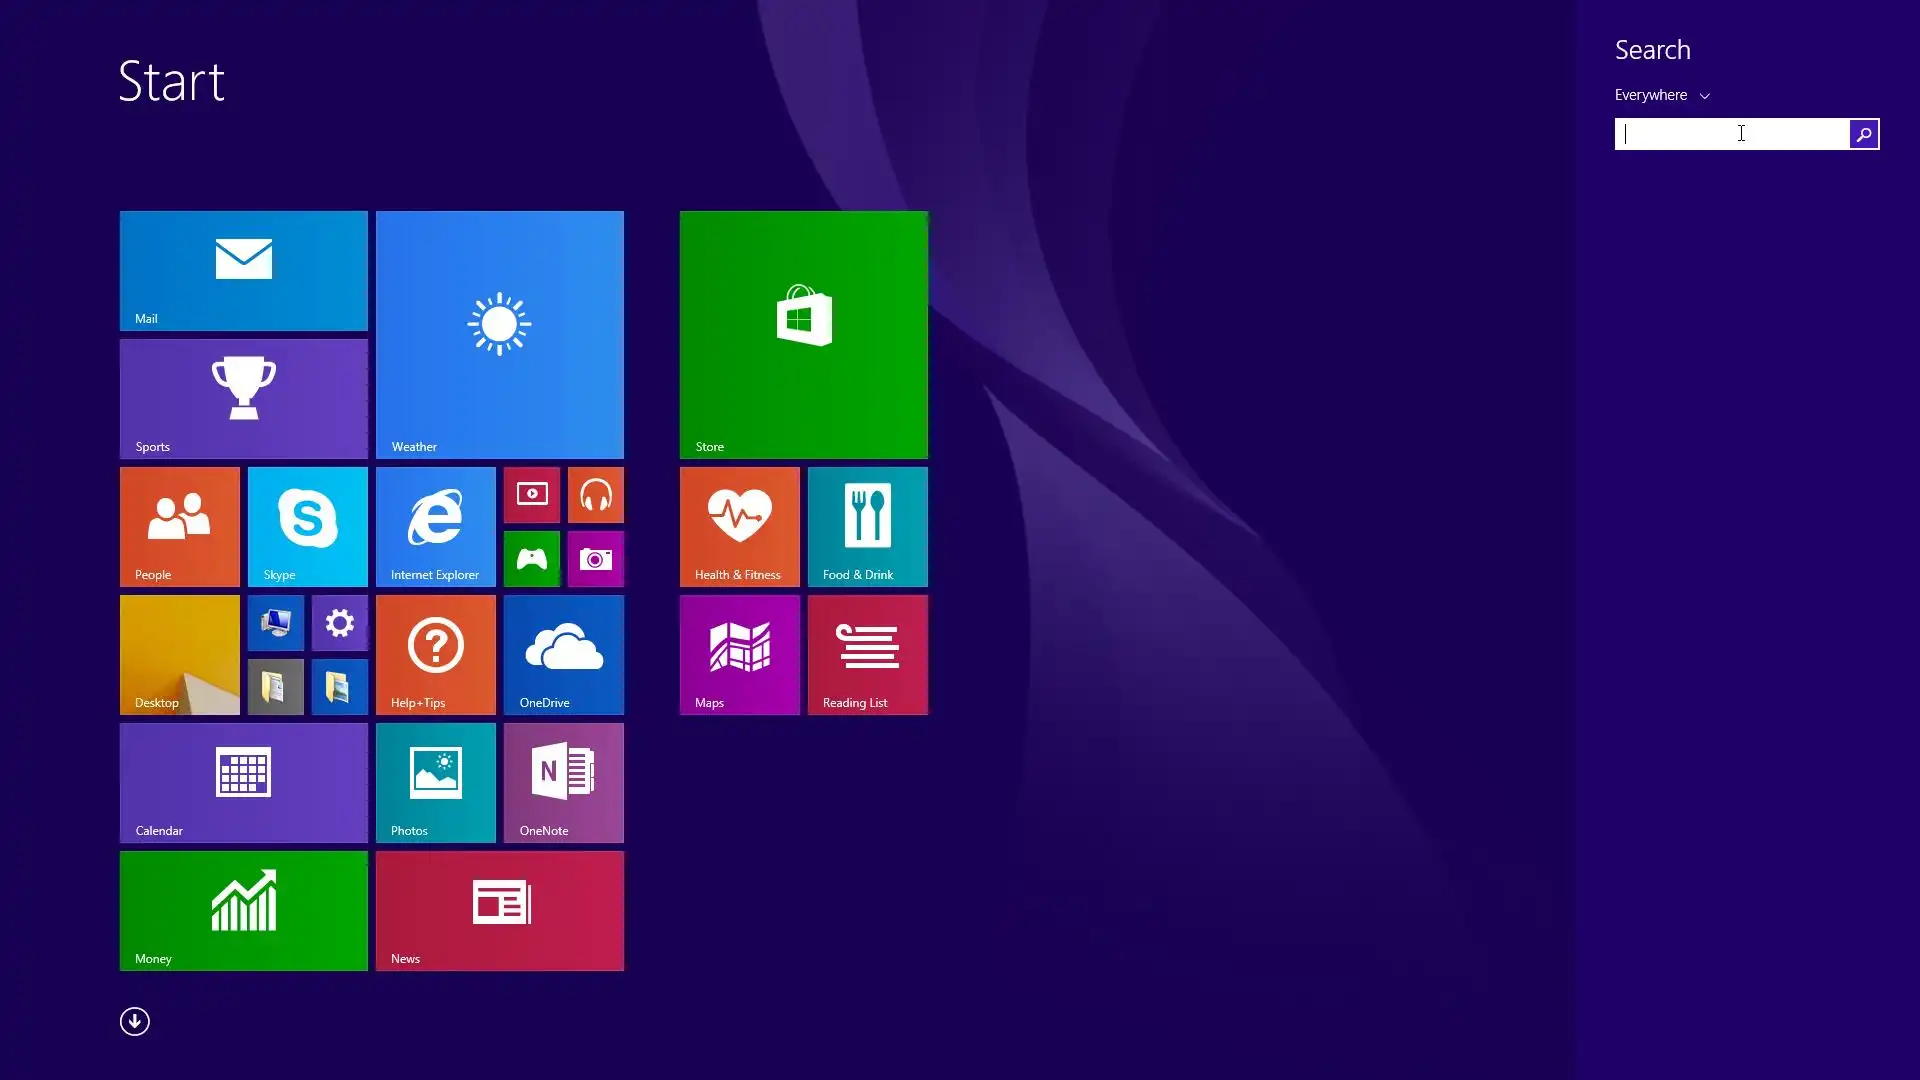Open the Maps tile

coord(739,654)
